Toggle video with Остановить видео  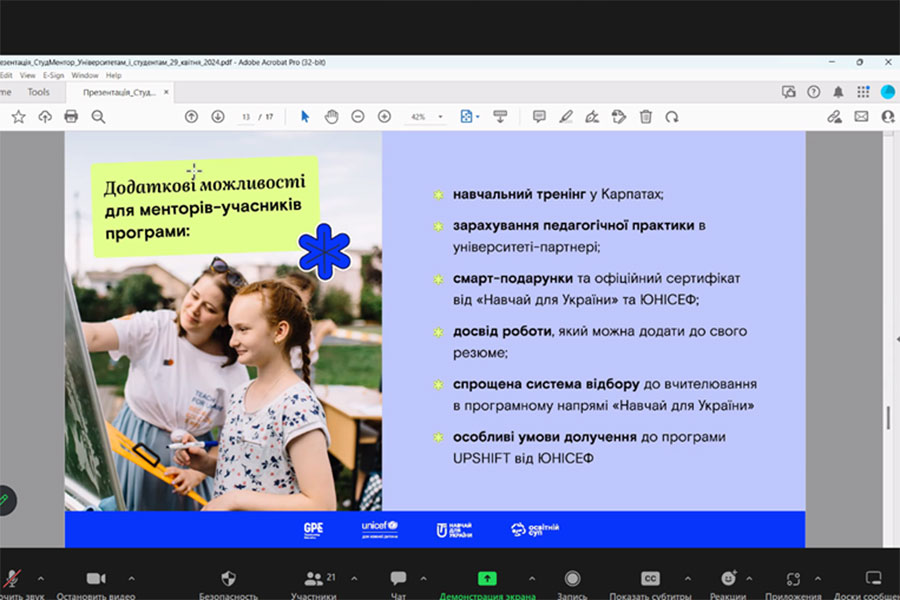pos(96,580)
